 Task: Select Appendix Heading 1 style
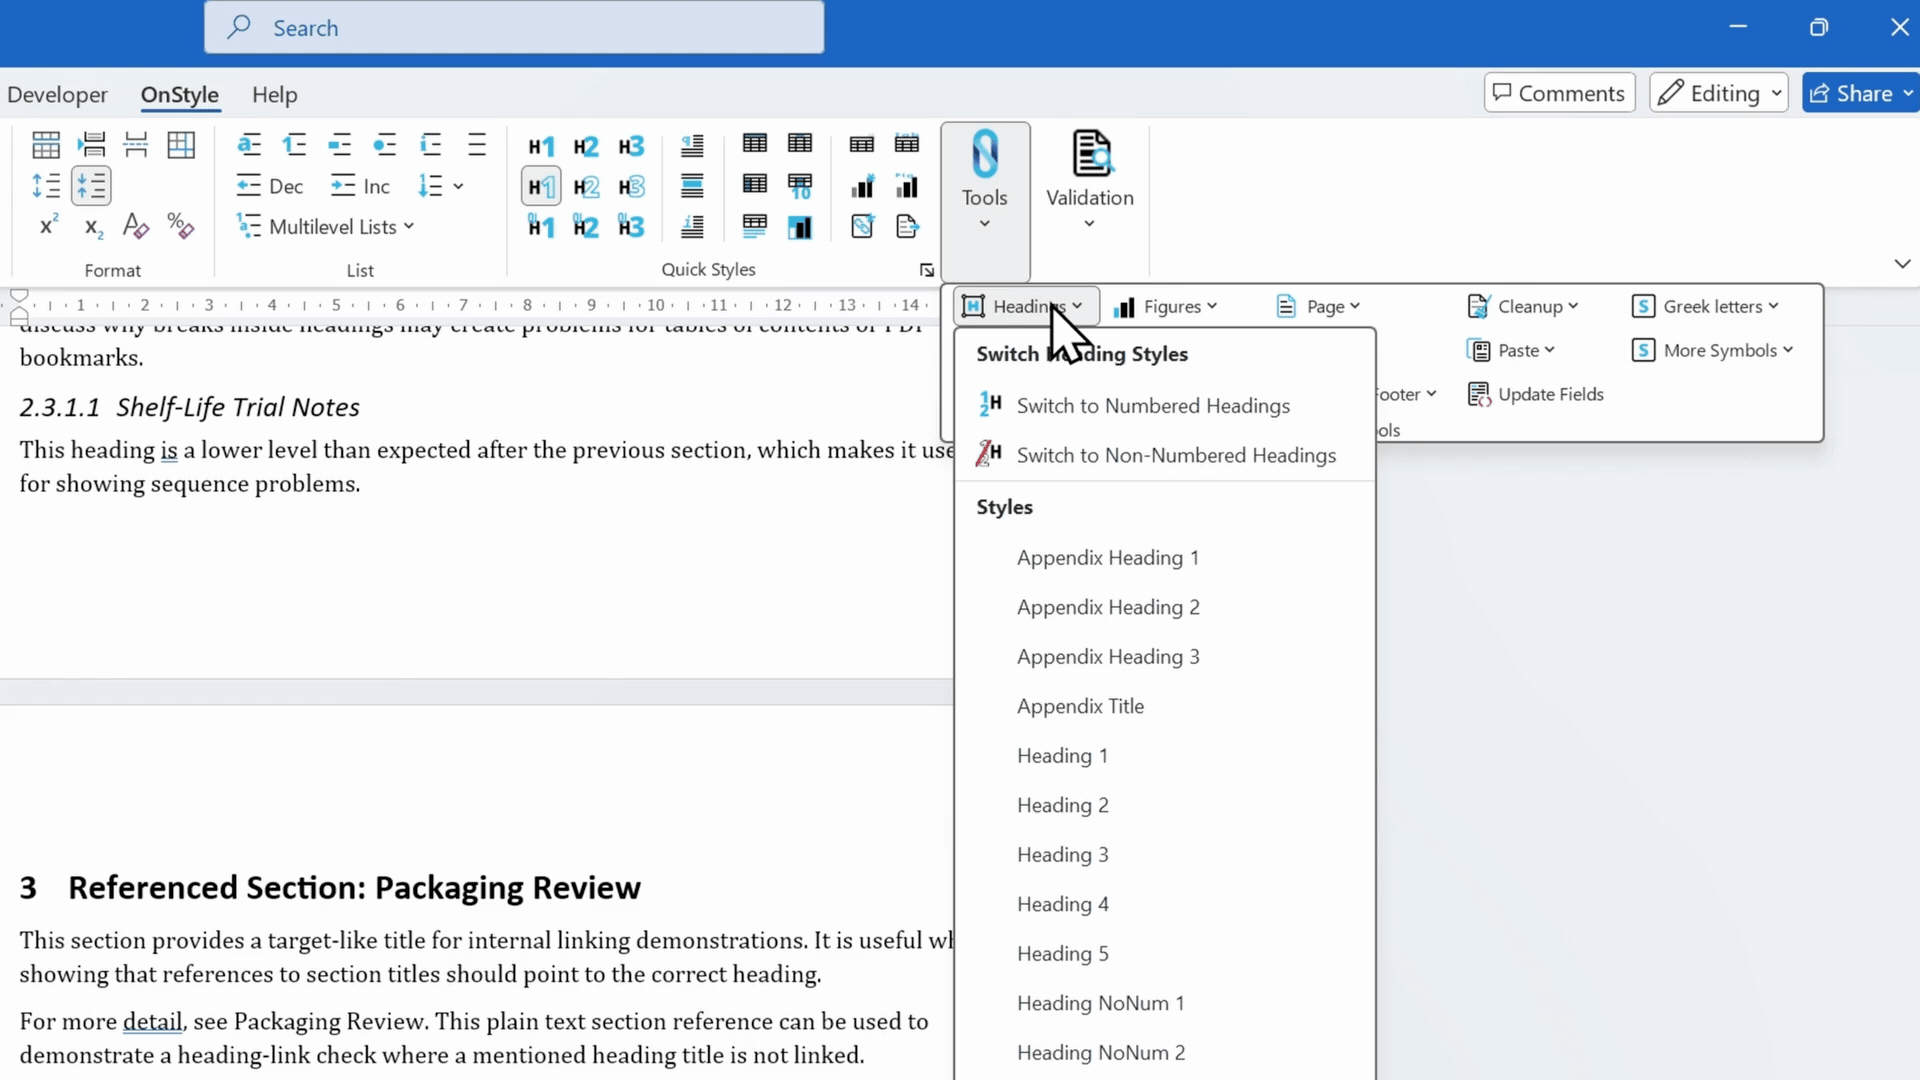coord(1164,558)
